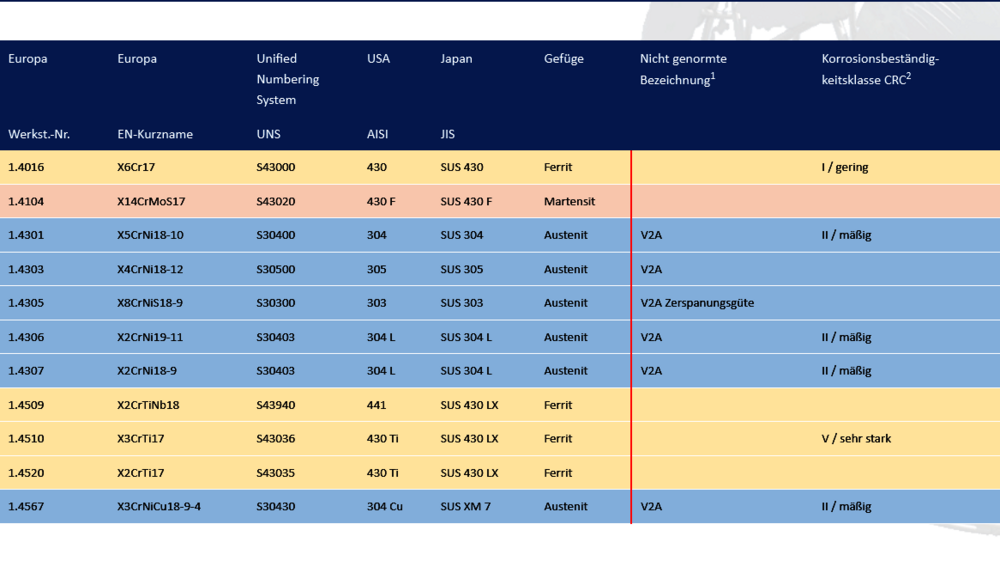
Task: Select X14CrMoS17 short name
Action: coord(151,202)
